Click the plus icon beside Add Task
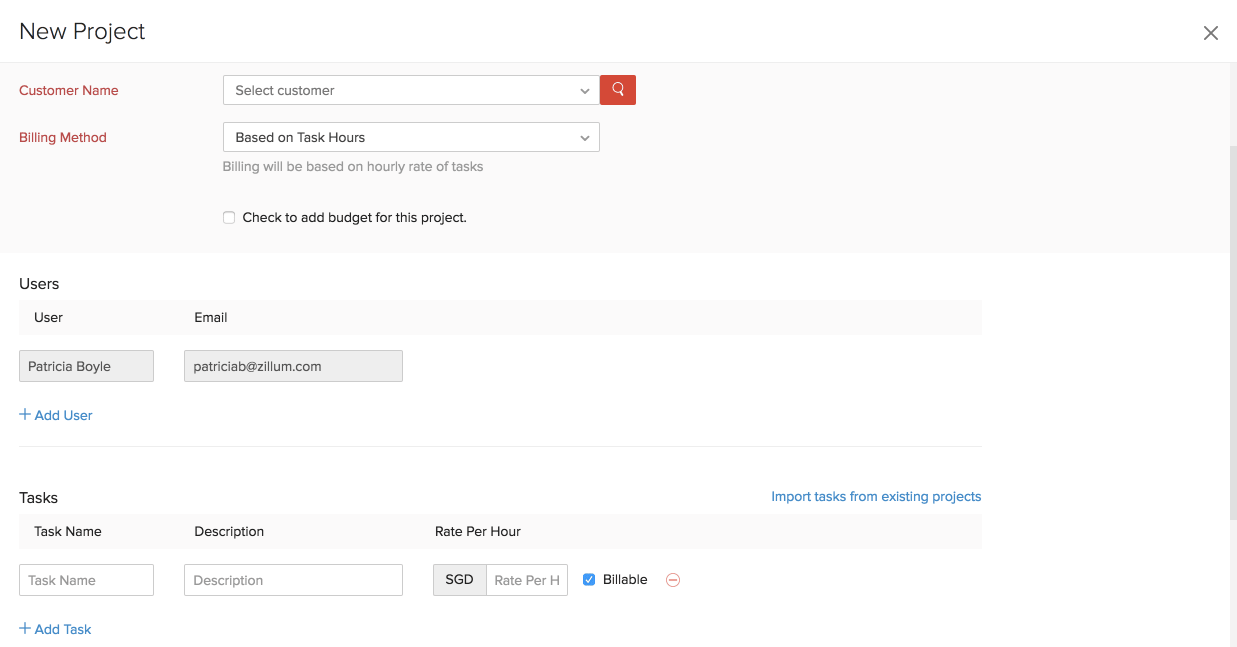Image resolution: width=1237 pixels, height=647 pixels. (25, 629)
